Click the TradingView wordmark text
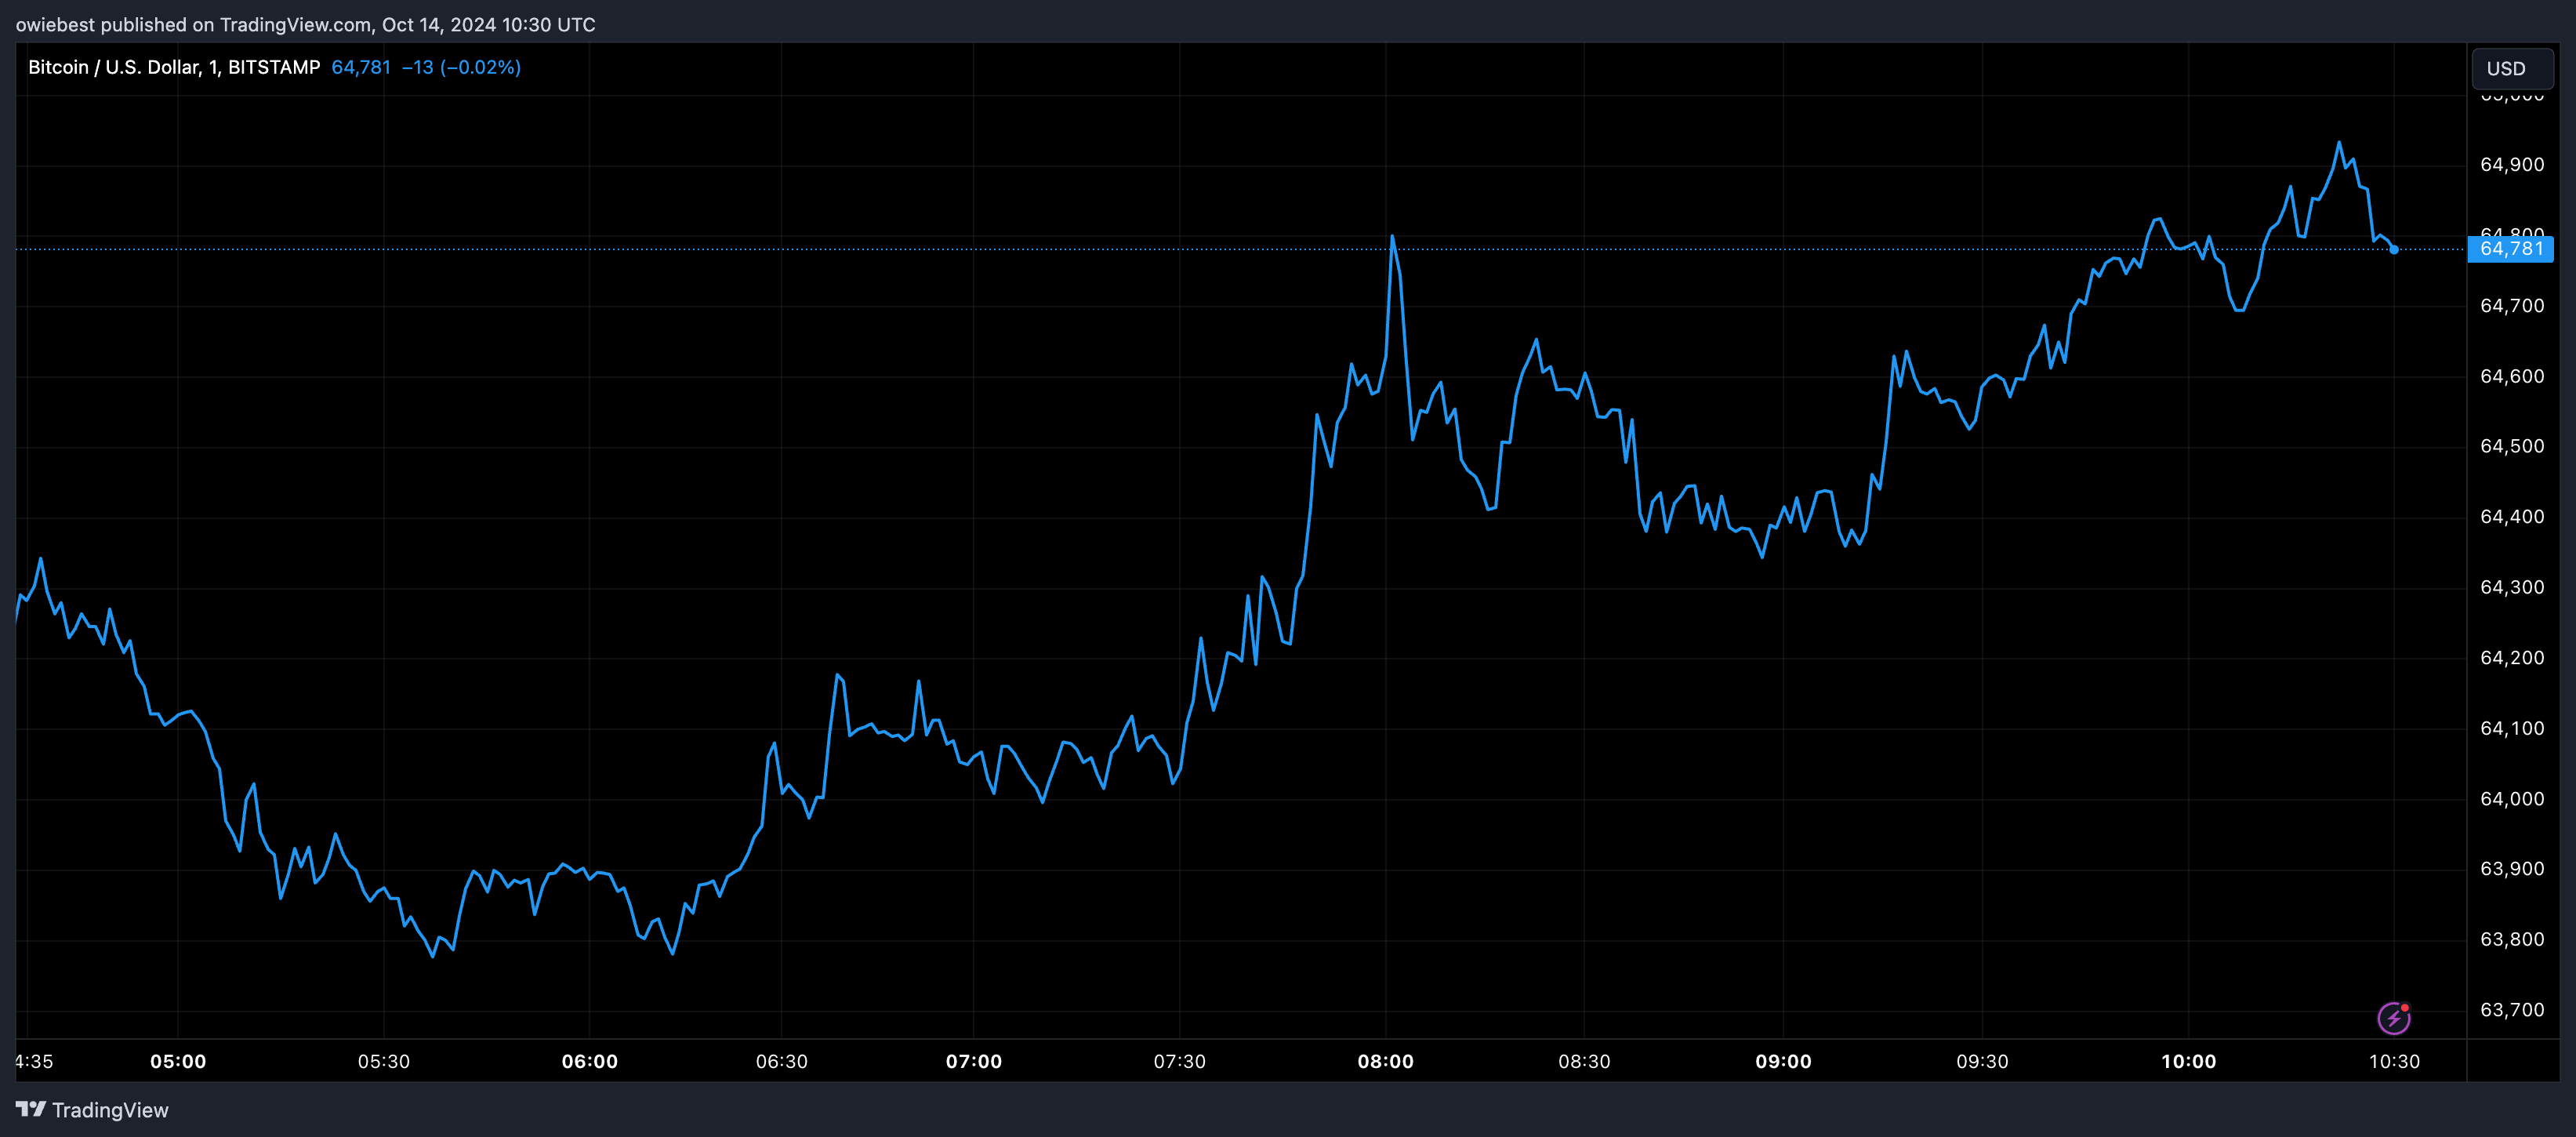The height and width of the screenshot is (1137, 2576). pyautogui.click(x=110, y=1110)
